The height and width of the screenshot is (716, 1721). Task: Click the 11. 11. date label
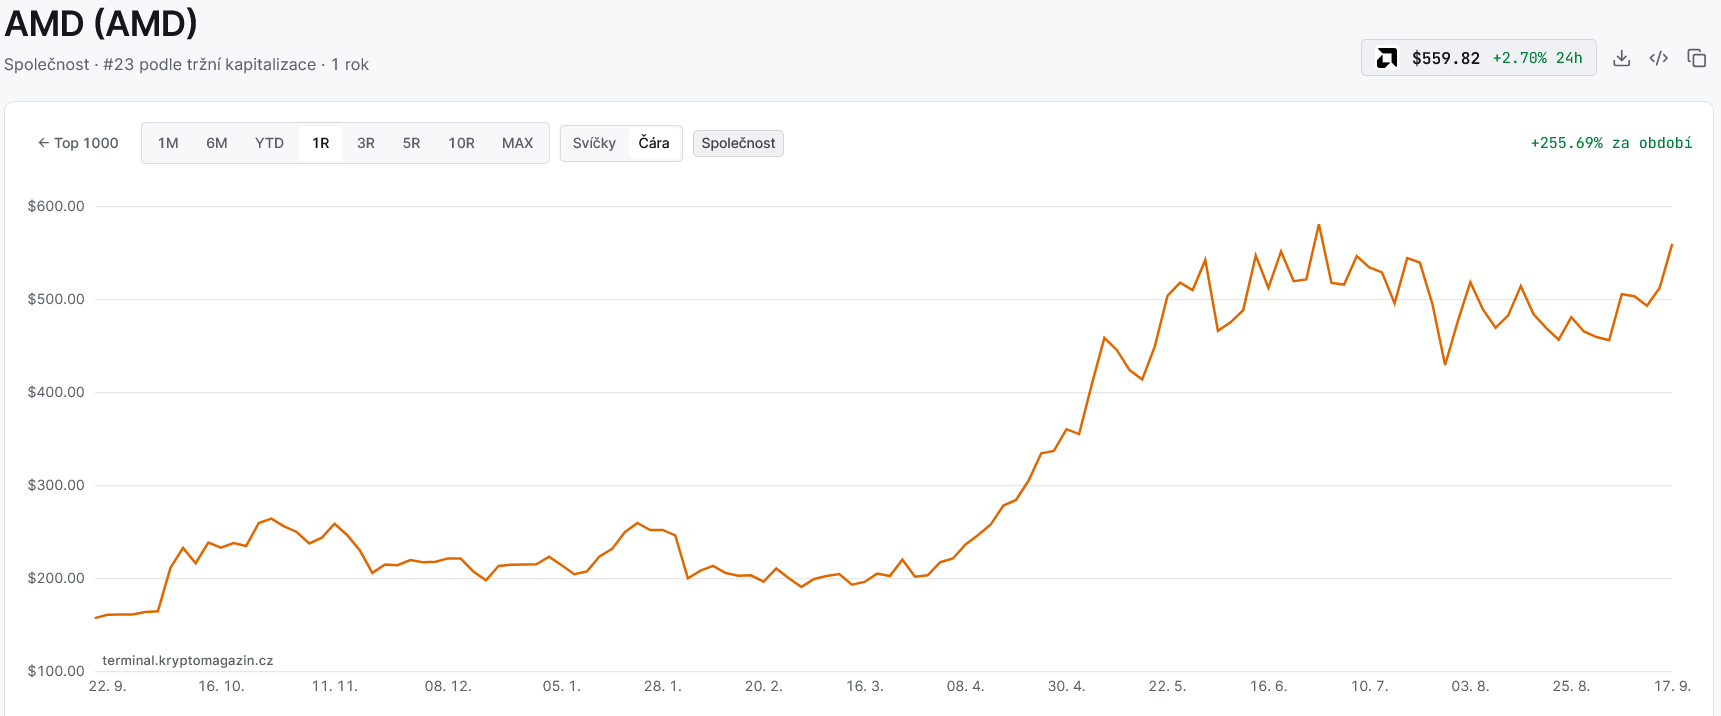[x=335, y=686]
